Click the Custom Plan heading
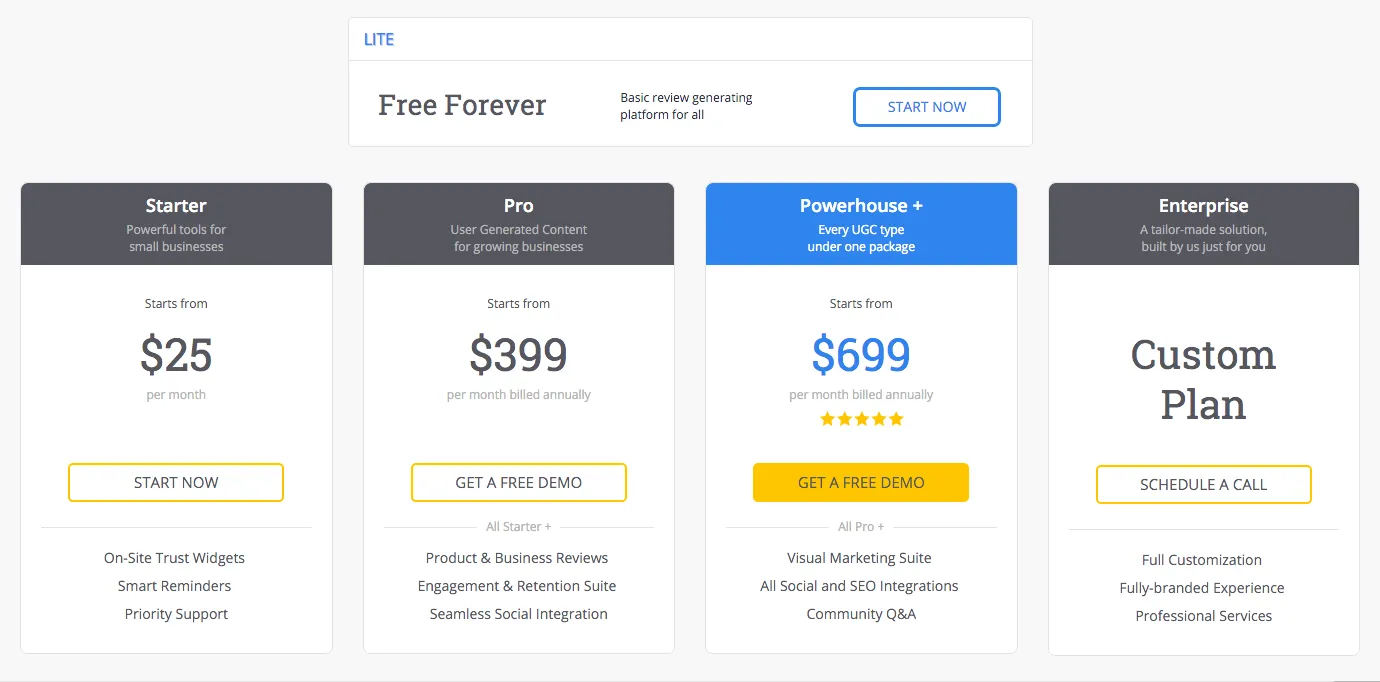This screenshot has width=1380, height=682. [1203, 380]
